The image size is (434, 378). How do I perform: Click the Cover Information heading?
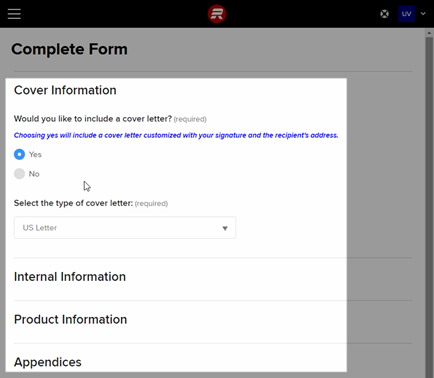[x=65, y=90]
